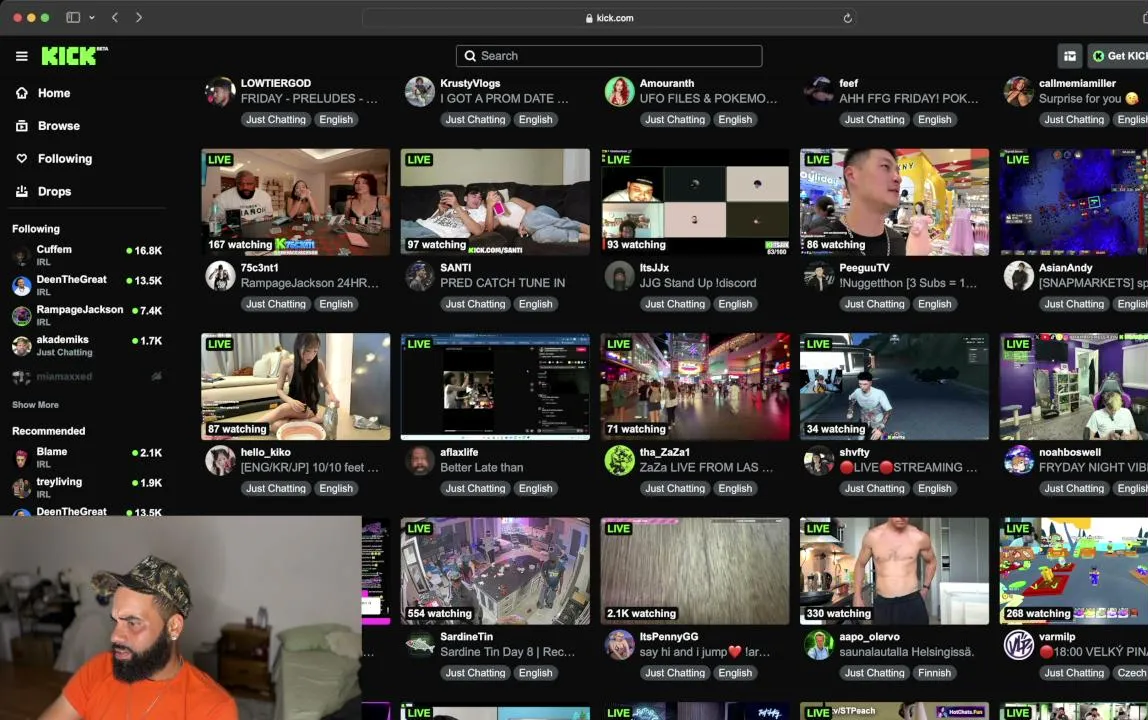Open 75c3nt1 stream thumbnail
This screenshot has height=720, width=1148.
tap(296, 202)
